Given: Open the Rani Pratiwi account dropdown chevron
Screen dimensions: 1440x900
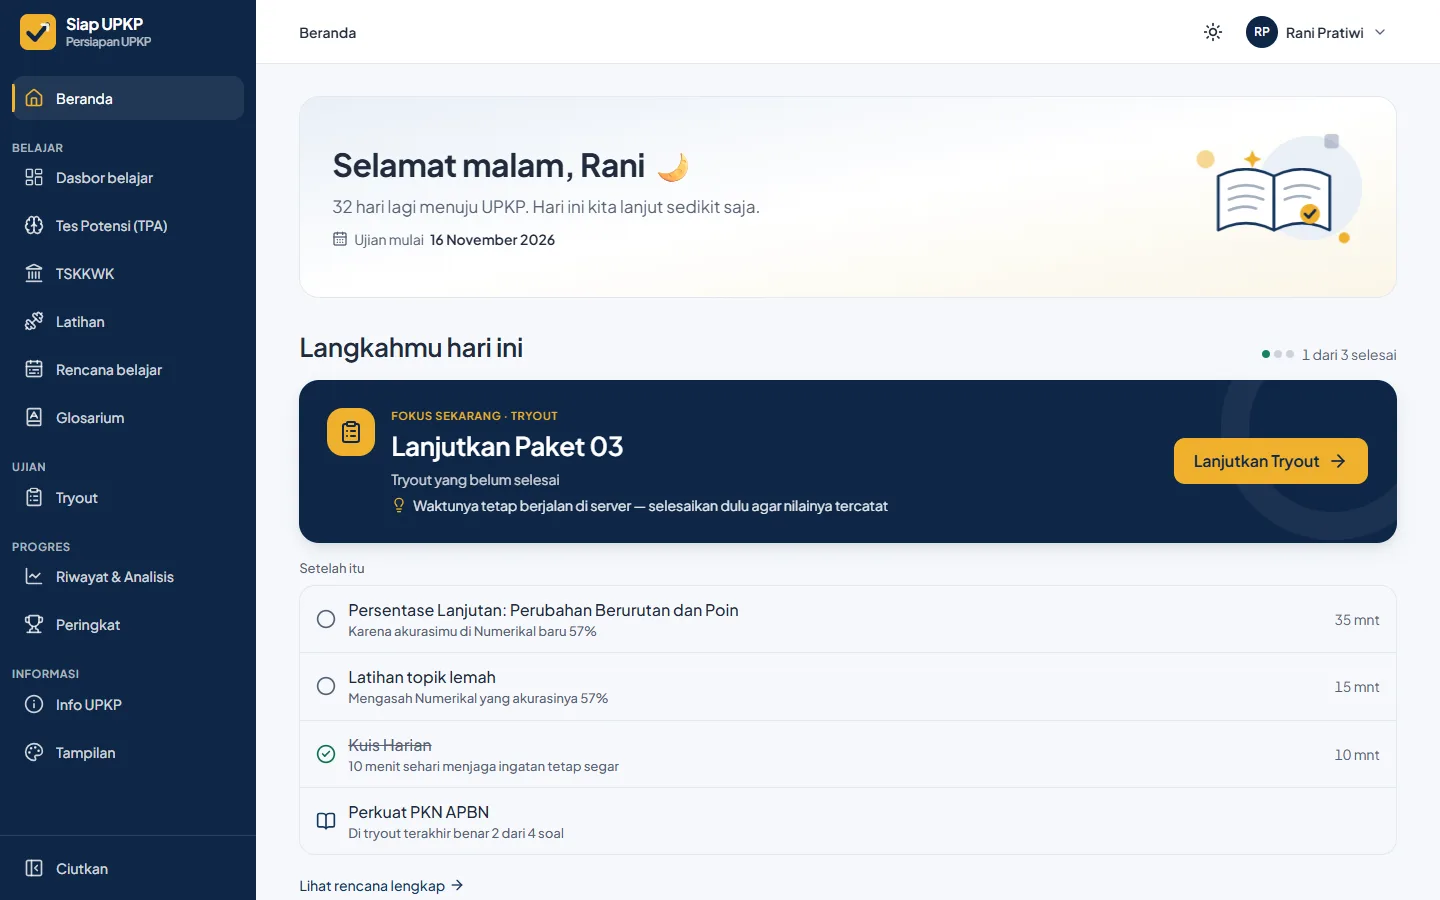Looking at the screenshot, I should click(x=1380, y=32).
